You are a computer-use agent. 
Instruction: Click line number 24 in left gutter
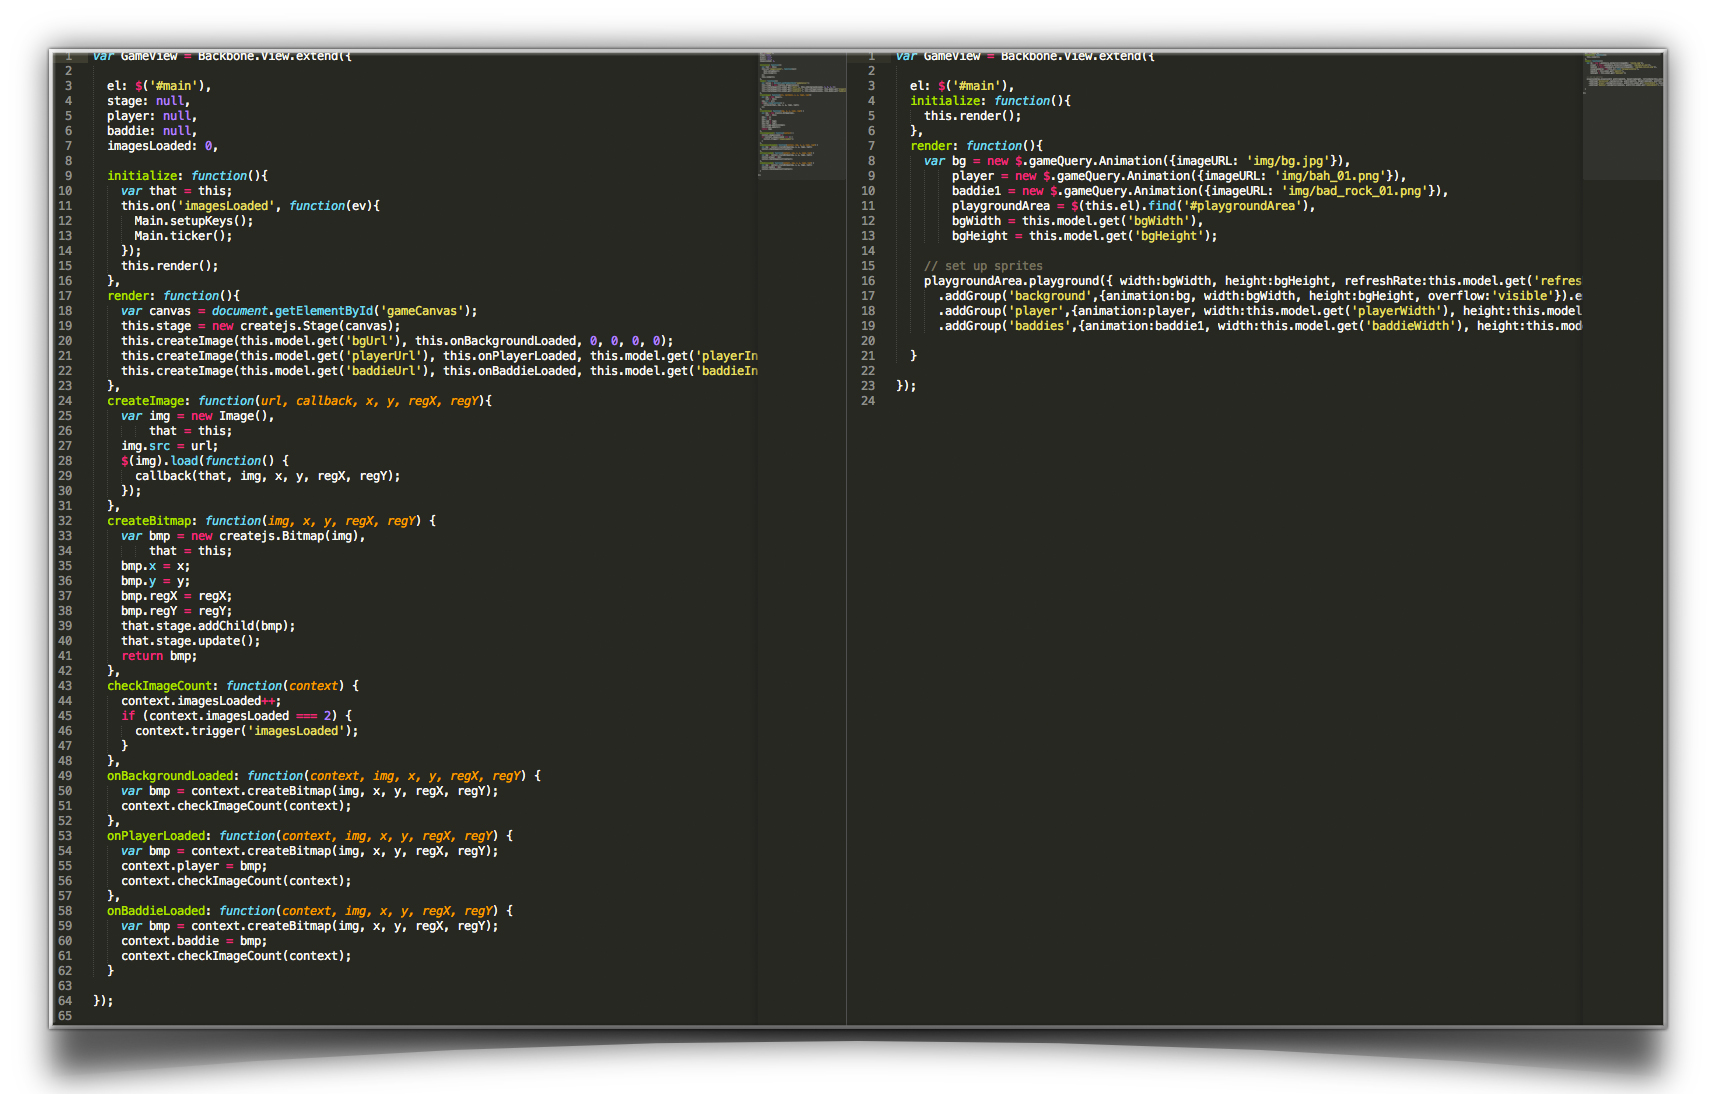(x=65, y=401)
